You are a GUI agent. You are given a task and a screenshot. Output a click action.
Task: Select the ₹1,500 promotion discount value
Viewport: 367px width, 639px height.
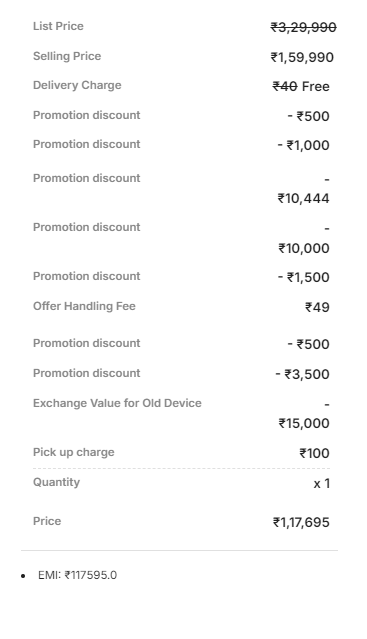pos(304,278)
